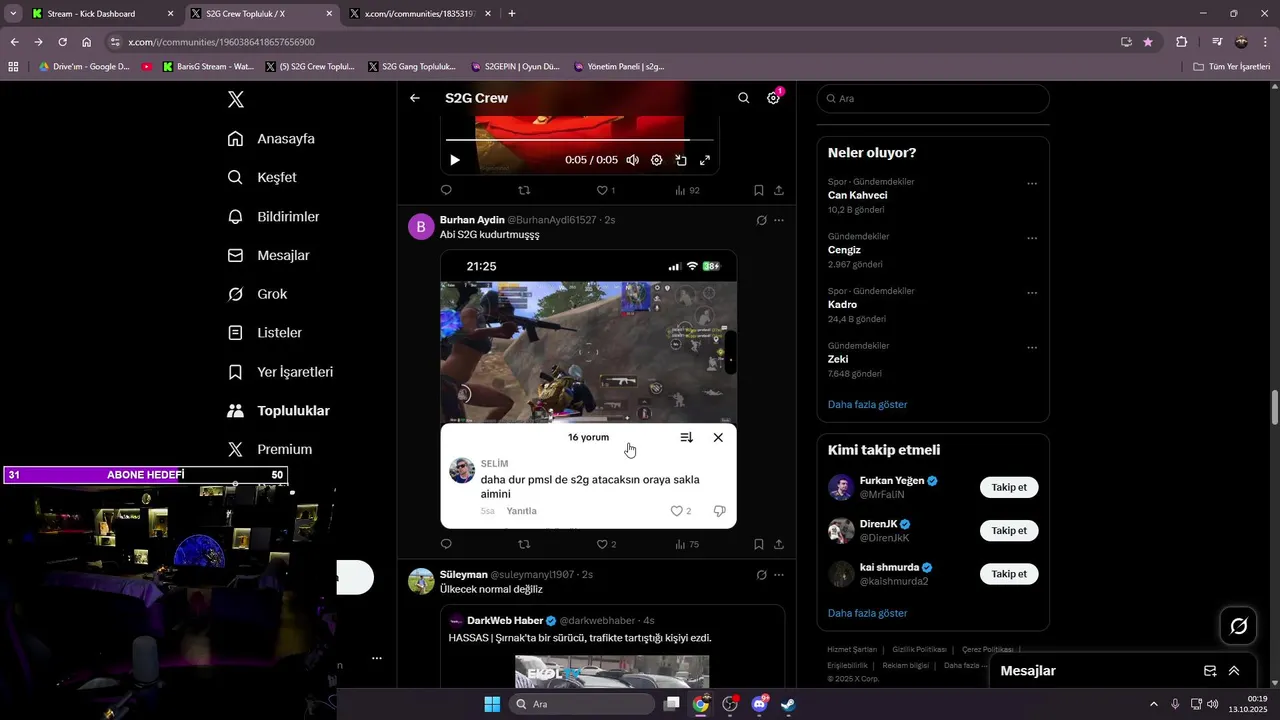This screenshot has height=720, width=1280.
Task: Play the video at the top of the feed
Action: point(455,160)
